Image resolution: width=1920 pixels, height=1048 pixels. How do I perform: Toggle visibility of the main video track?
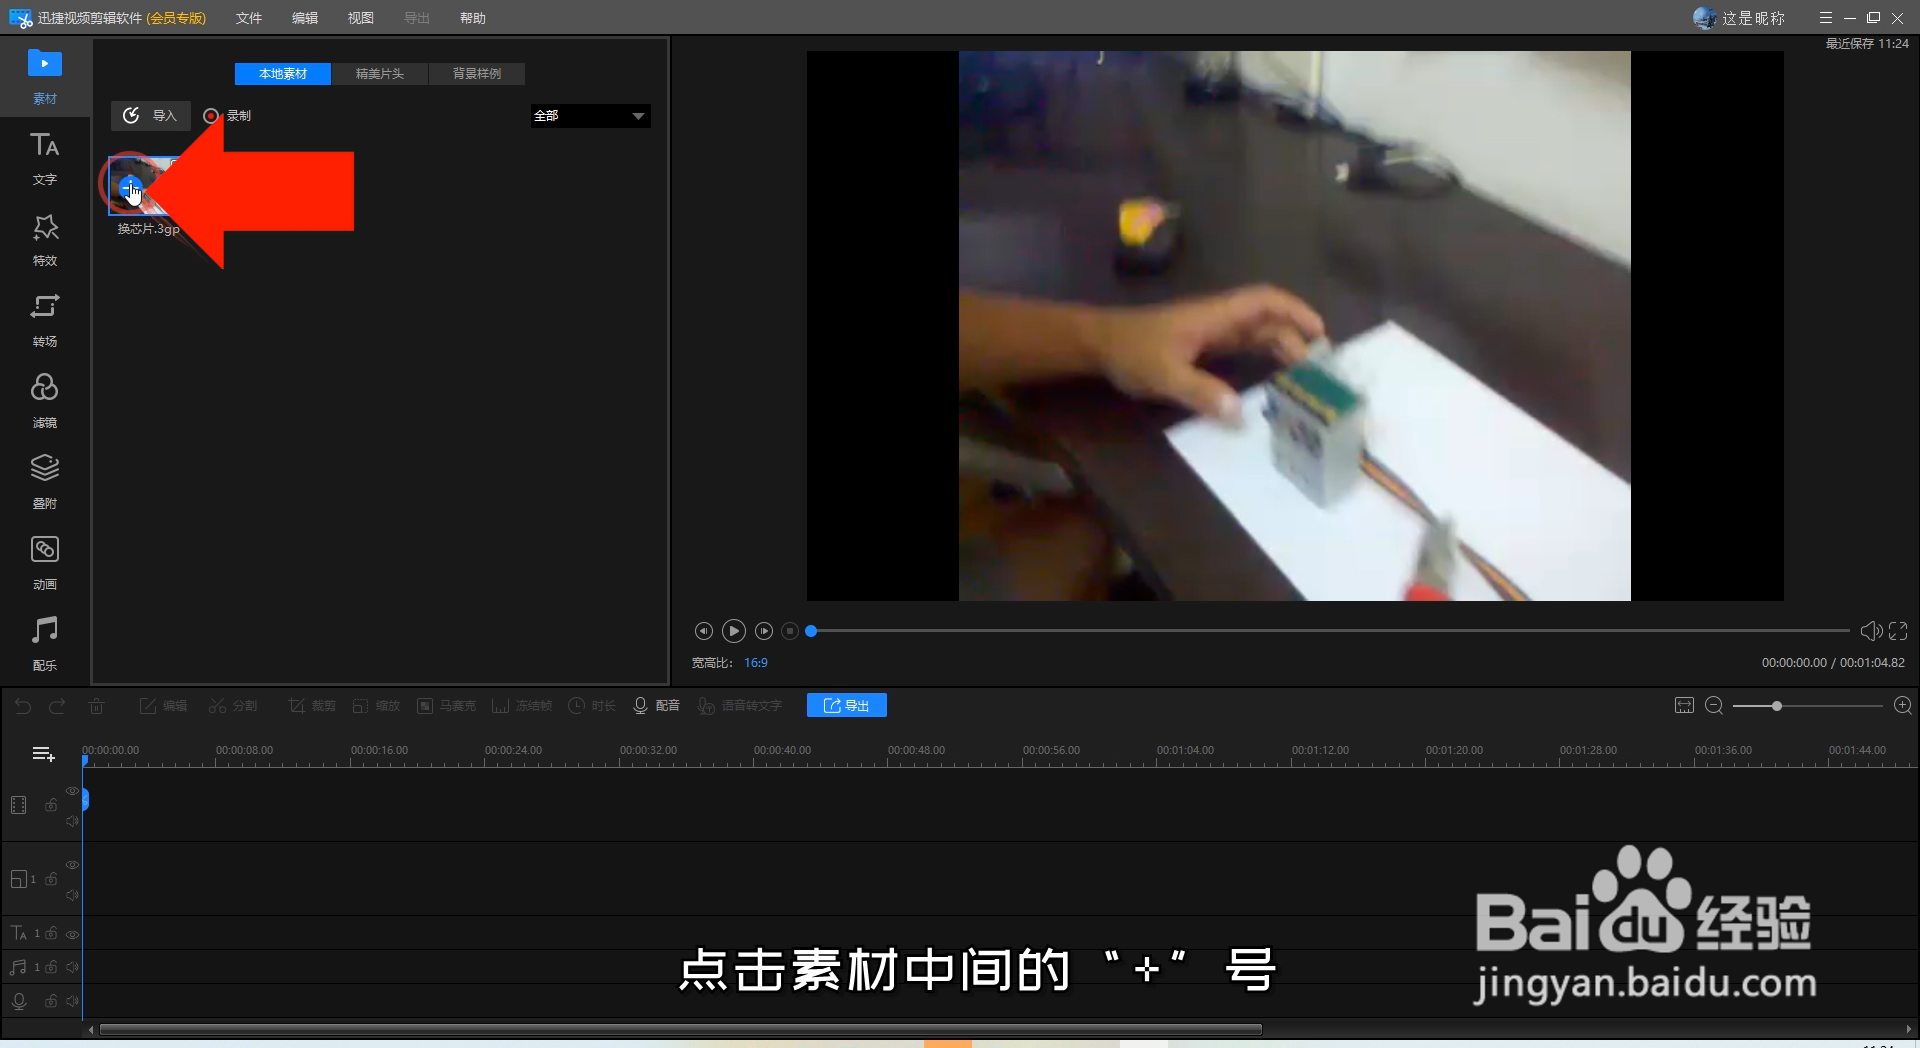[x=71, y=791]
